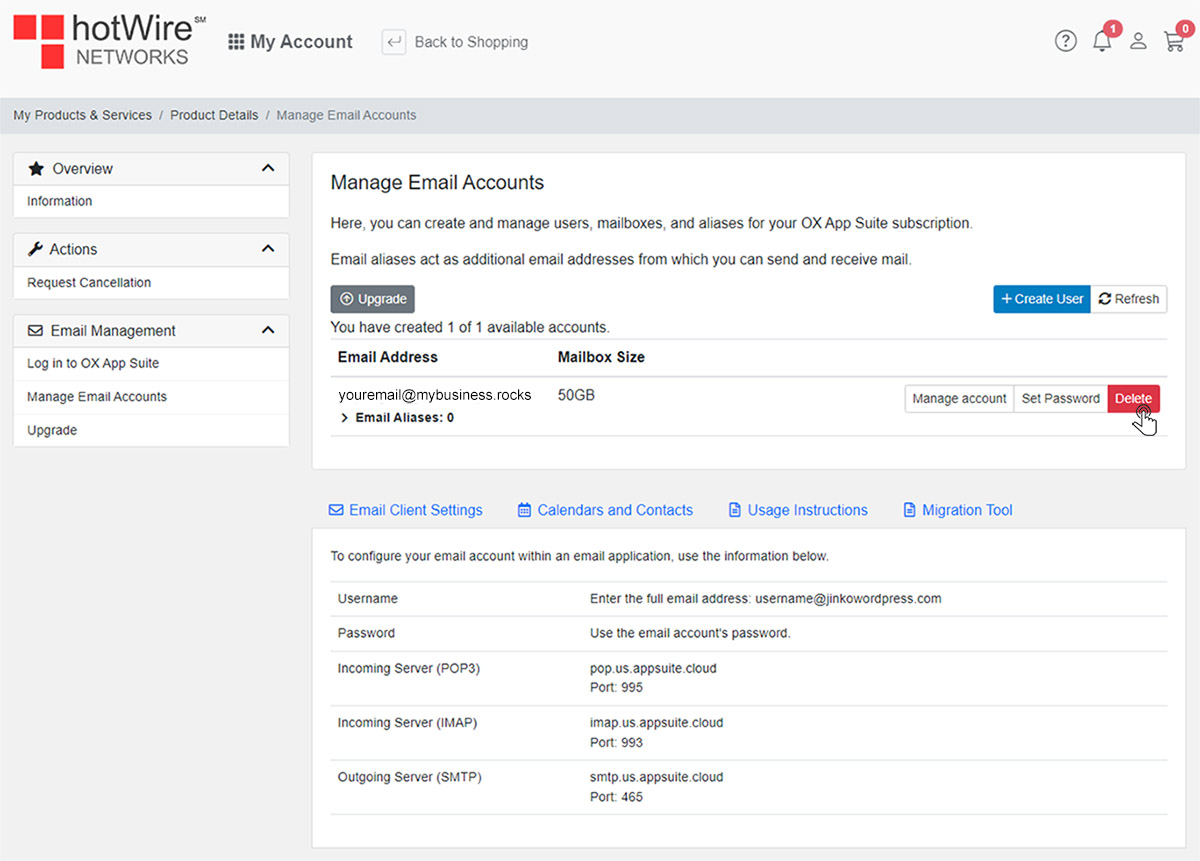Click the Actions wrench icon

click(x=36, y=249)
